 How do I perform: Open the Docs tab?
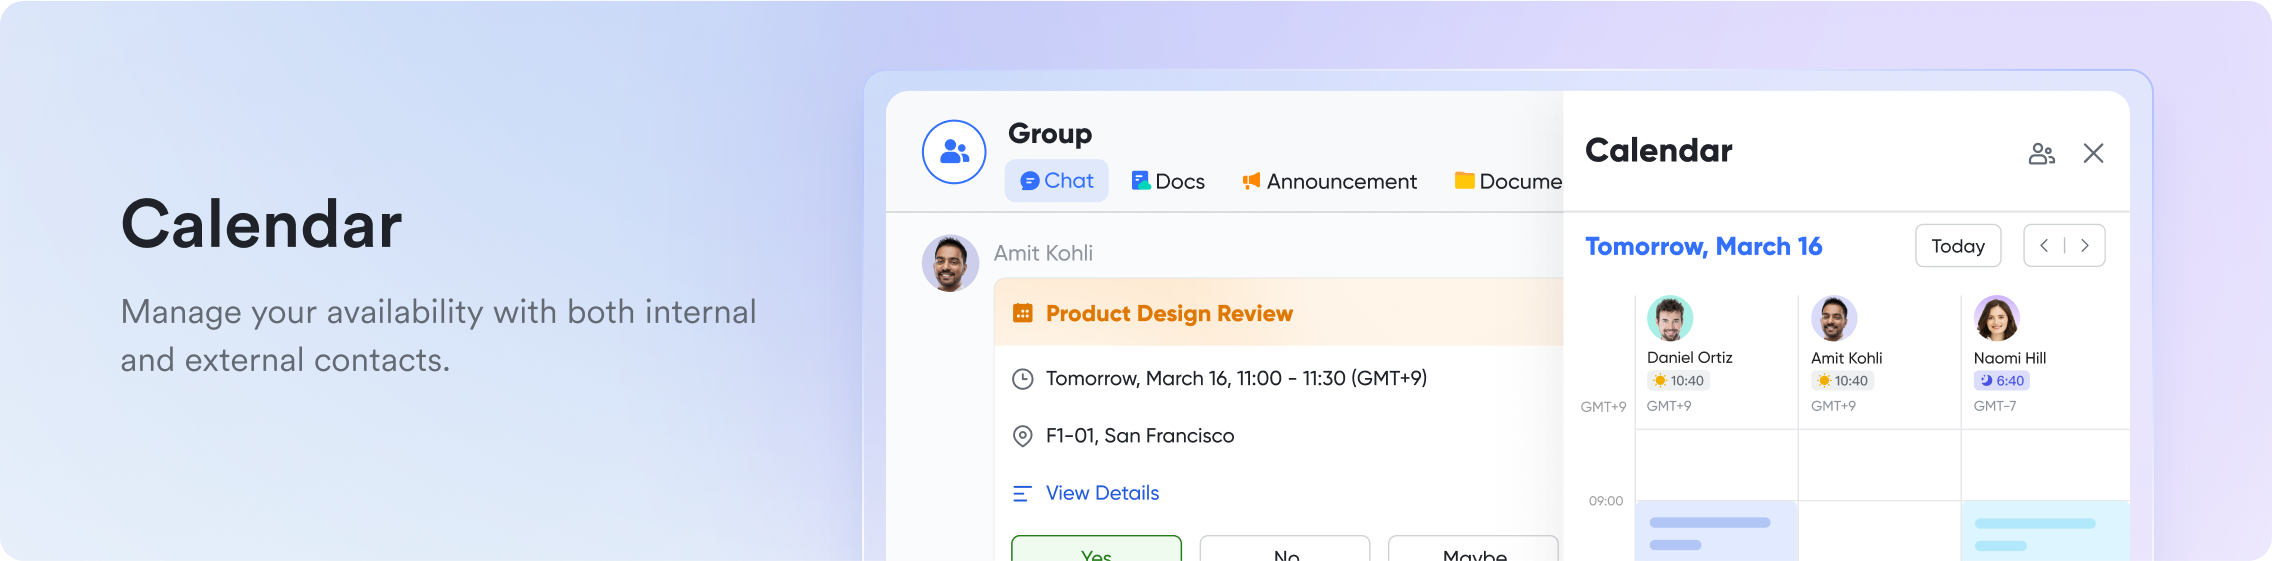tap(1168, 181)
